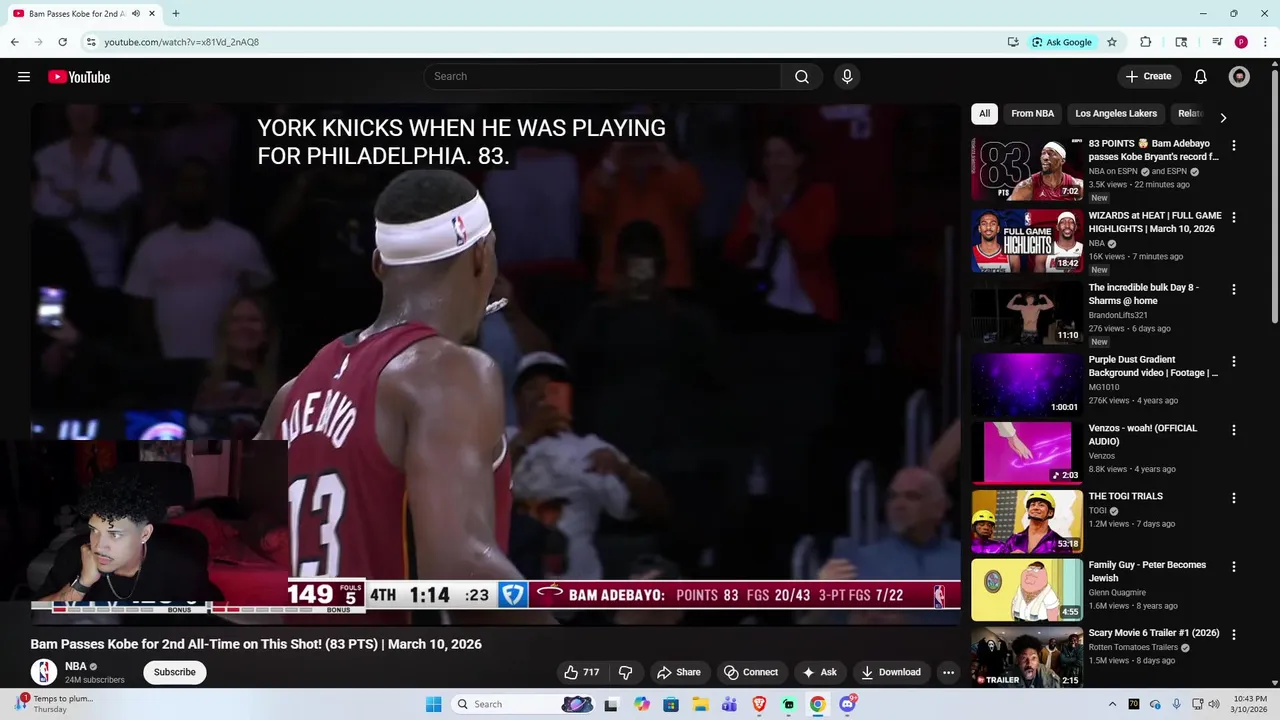
Task: Click the magnifier search button beside the search box
Action: pyautogui.click(x=802, y=77)
